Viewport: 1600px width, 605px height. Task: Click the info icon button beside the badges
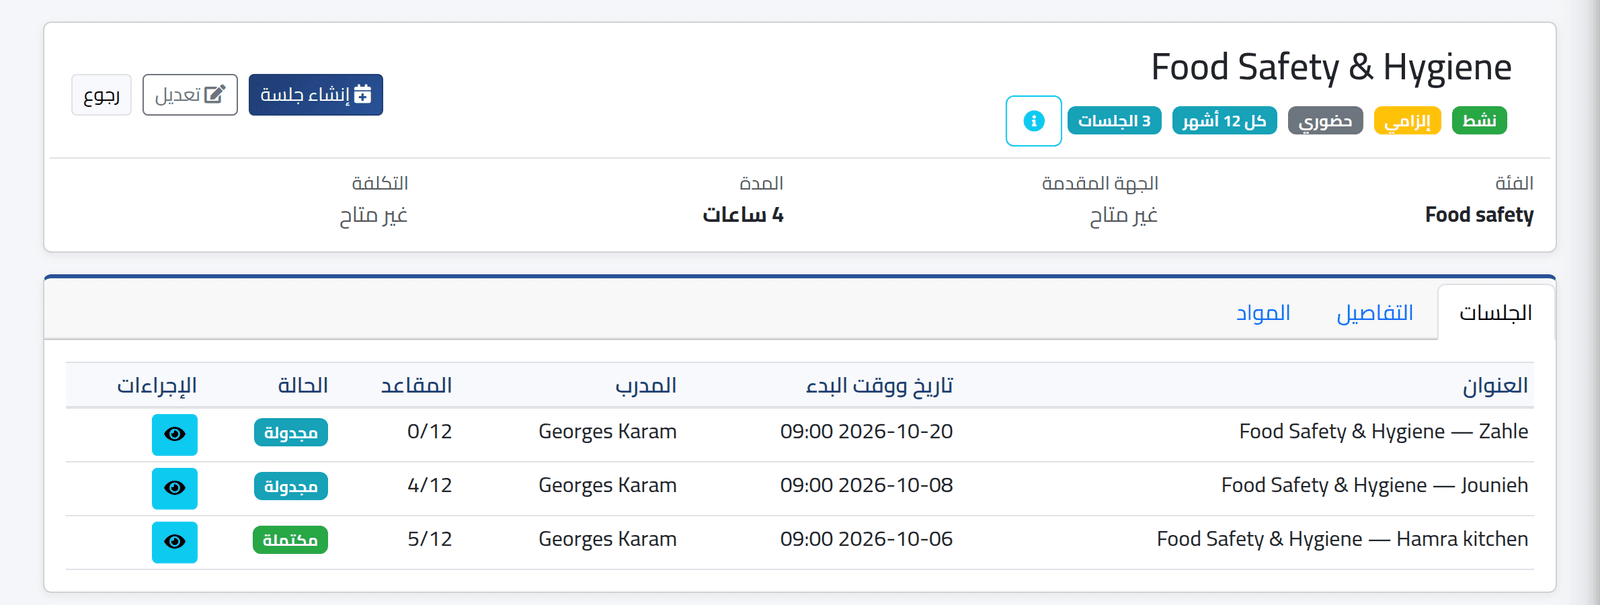[x=1033, y=121]
